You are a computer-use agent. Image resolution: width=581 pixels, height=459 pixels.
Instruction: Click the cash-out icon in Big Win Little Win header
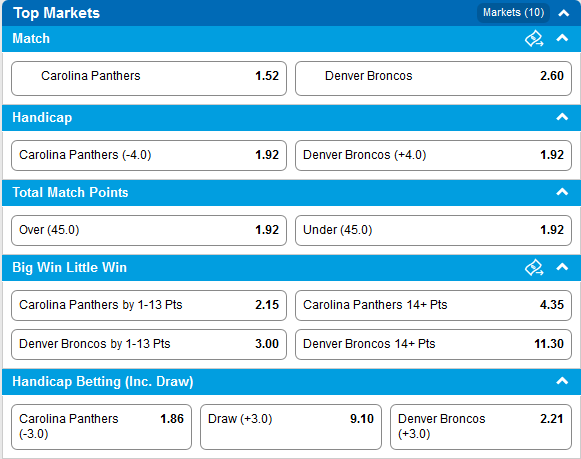(x=534, y=267)
